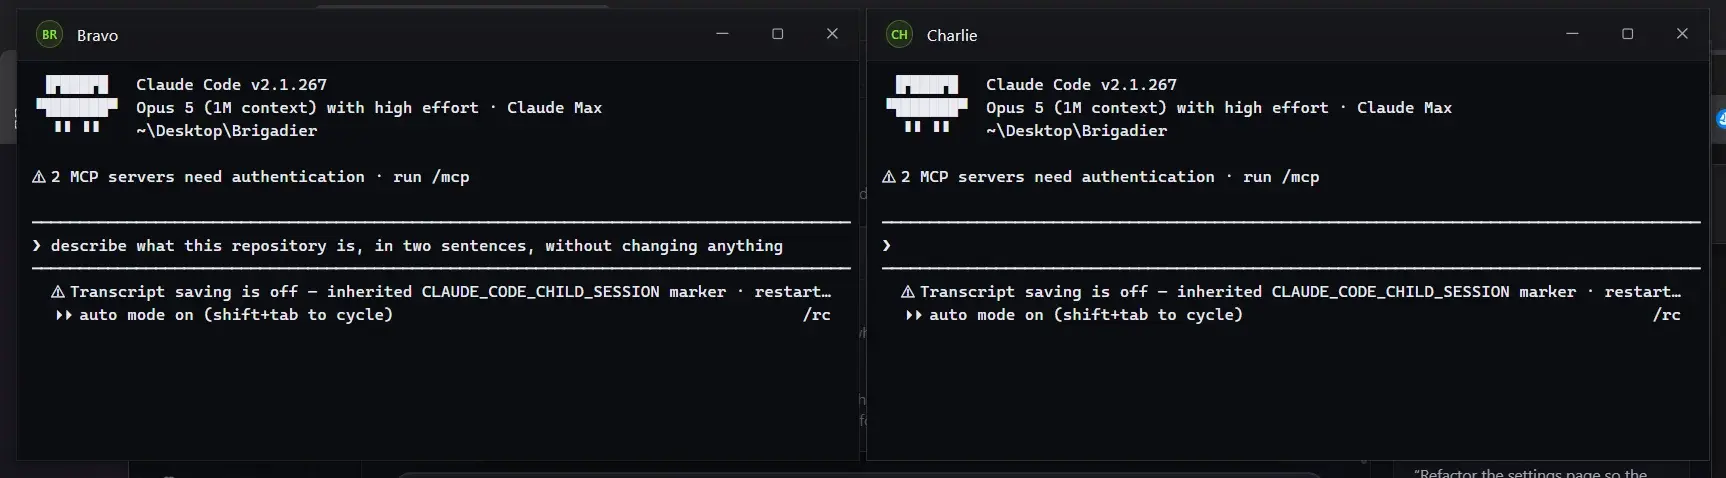Focus the empty Charlie prompt input line
Viewport: 1726px width, 478px height.
click(1290, 246)
